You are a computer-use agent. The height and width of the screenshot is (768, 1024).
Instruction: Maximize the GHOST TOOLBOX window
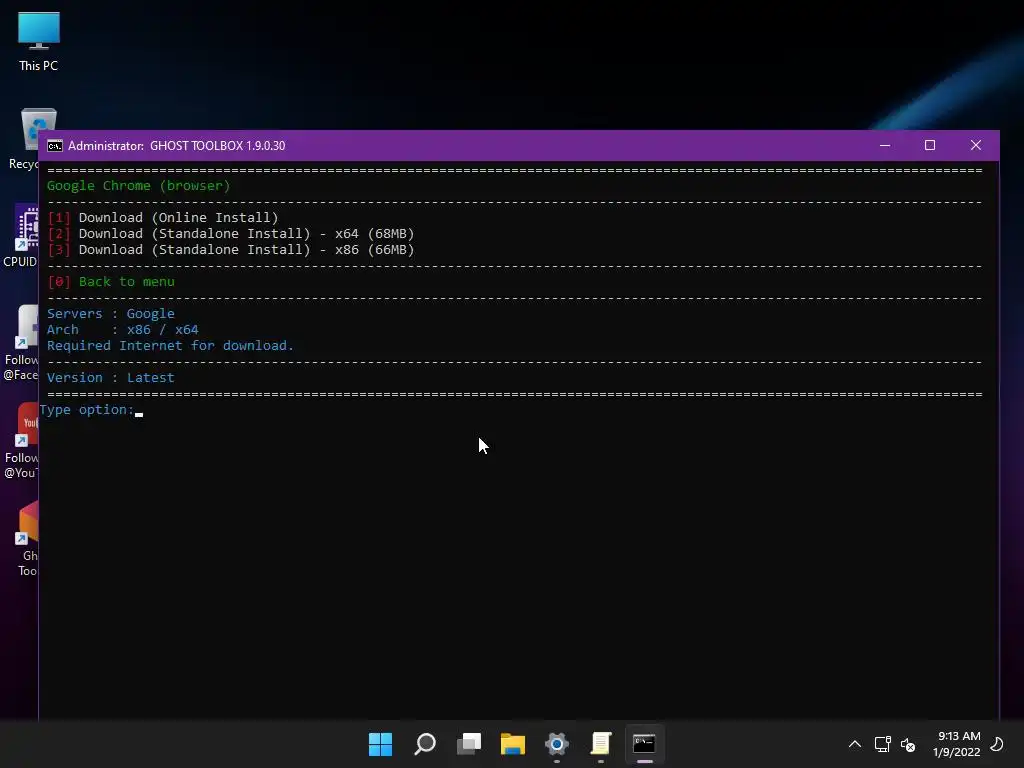[x=930, y=145]
